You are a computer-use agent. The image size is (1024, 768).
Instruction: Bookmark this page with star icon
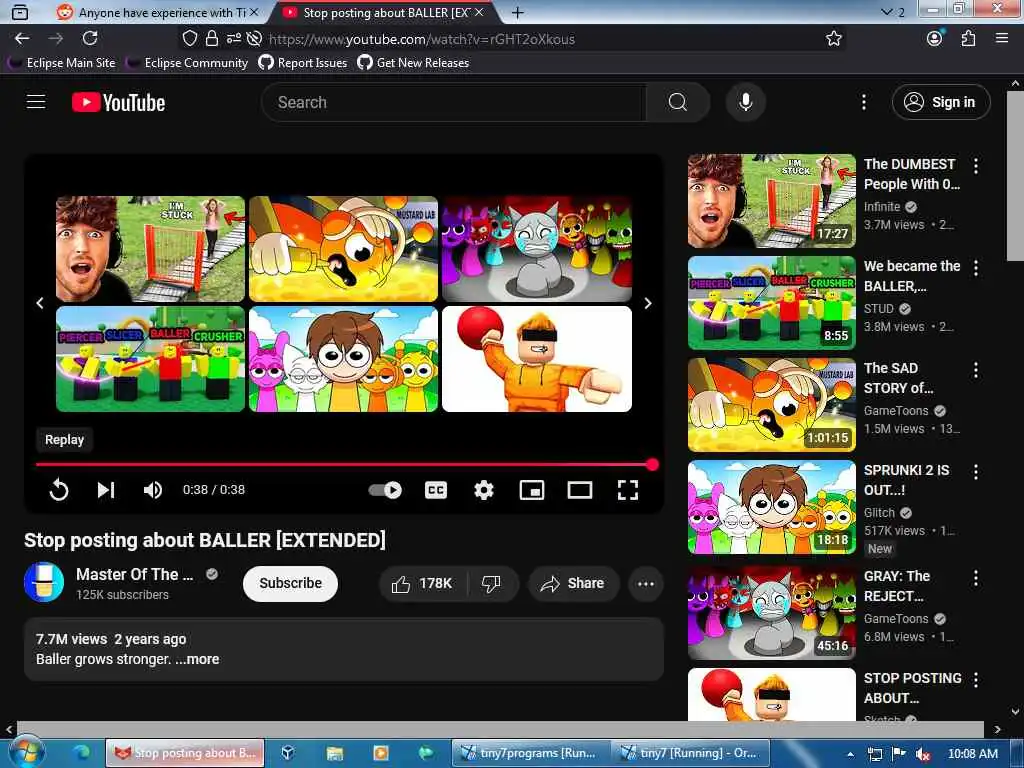pos(833,39)
